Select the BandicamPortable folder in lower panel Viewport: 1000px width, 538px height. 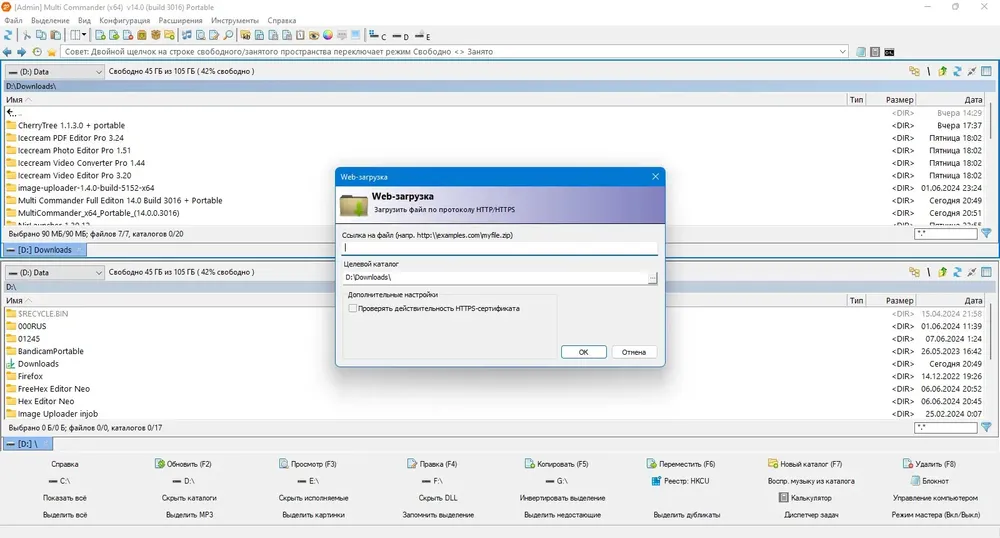point(50,351)
